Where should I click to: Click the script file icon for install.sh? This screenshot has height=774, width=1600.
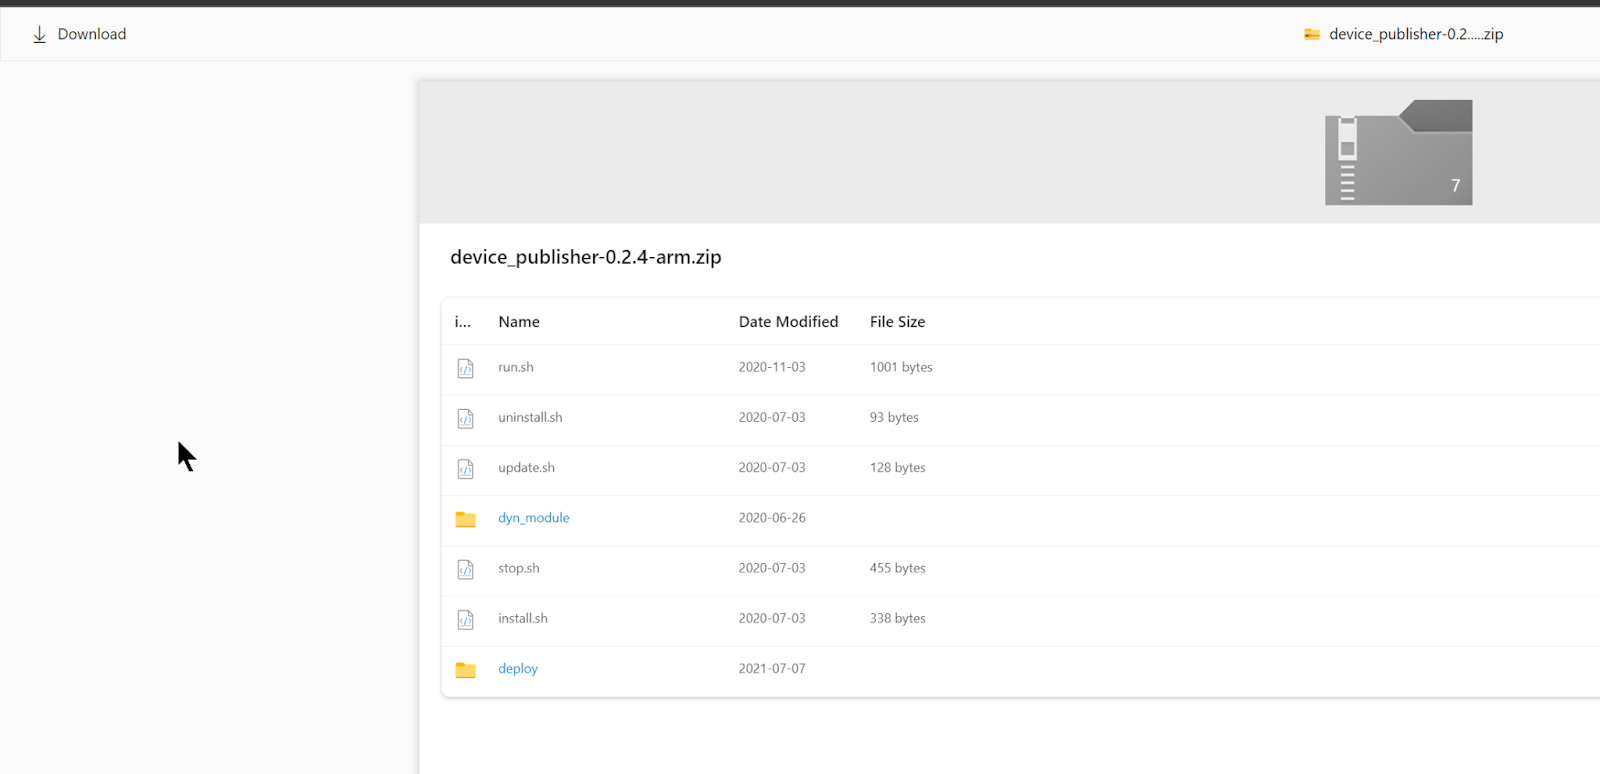click(465, 620)
